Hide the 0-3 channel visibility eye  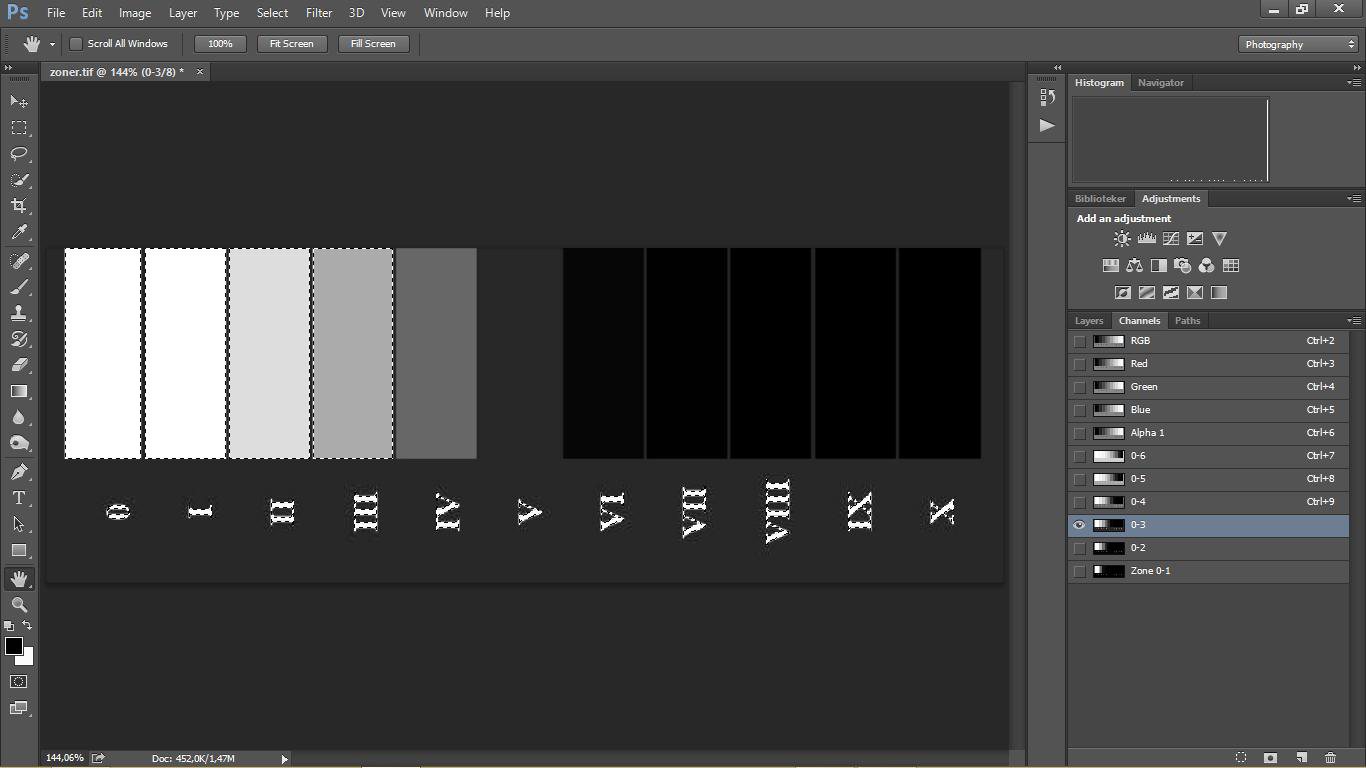pos(1079,525)
